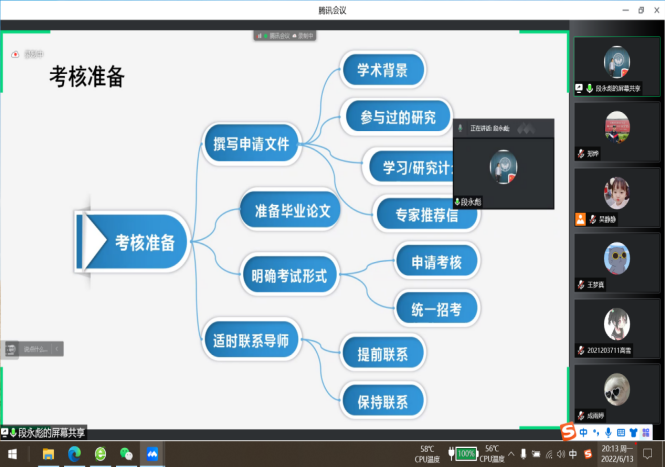Open Microsoft Edge from the taskbar
665x467 pixels.
74,454
